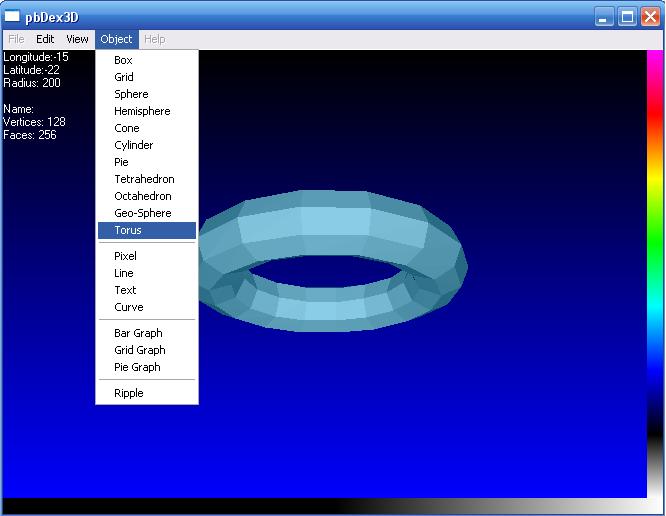Select the Hemisphere menu entry

point(142,111)
